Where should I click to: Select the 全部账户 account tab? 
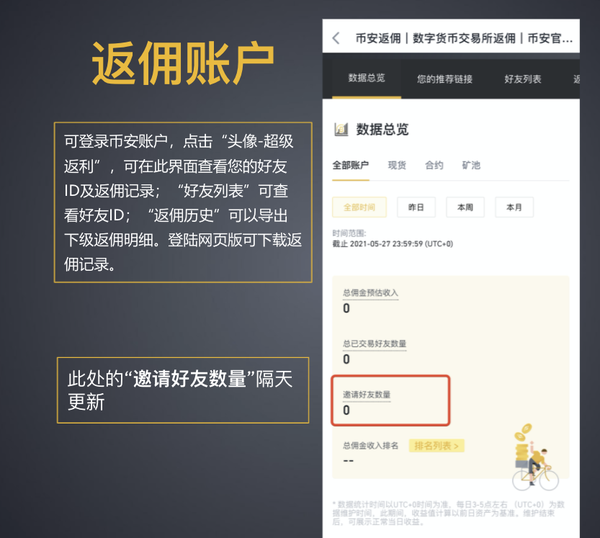point(351,165)
